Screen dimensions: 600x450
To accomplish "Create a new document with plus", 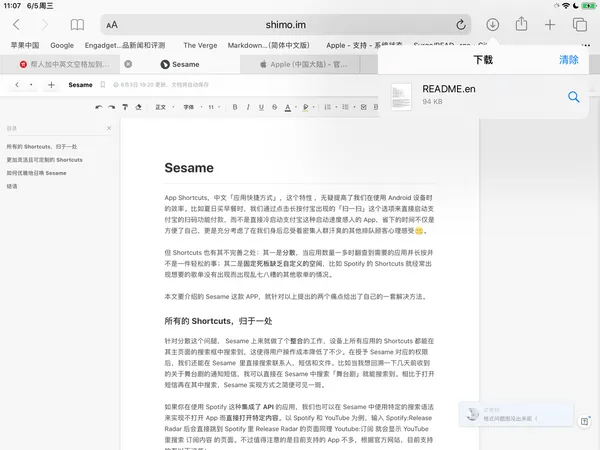I will click(51, 85).
